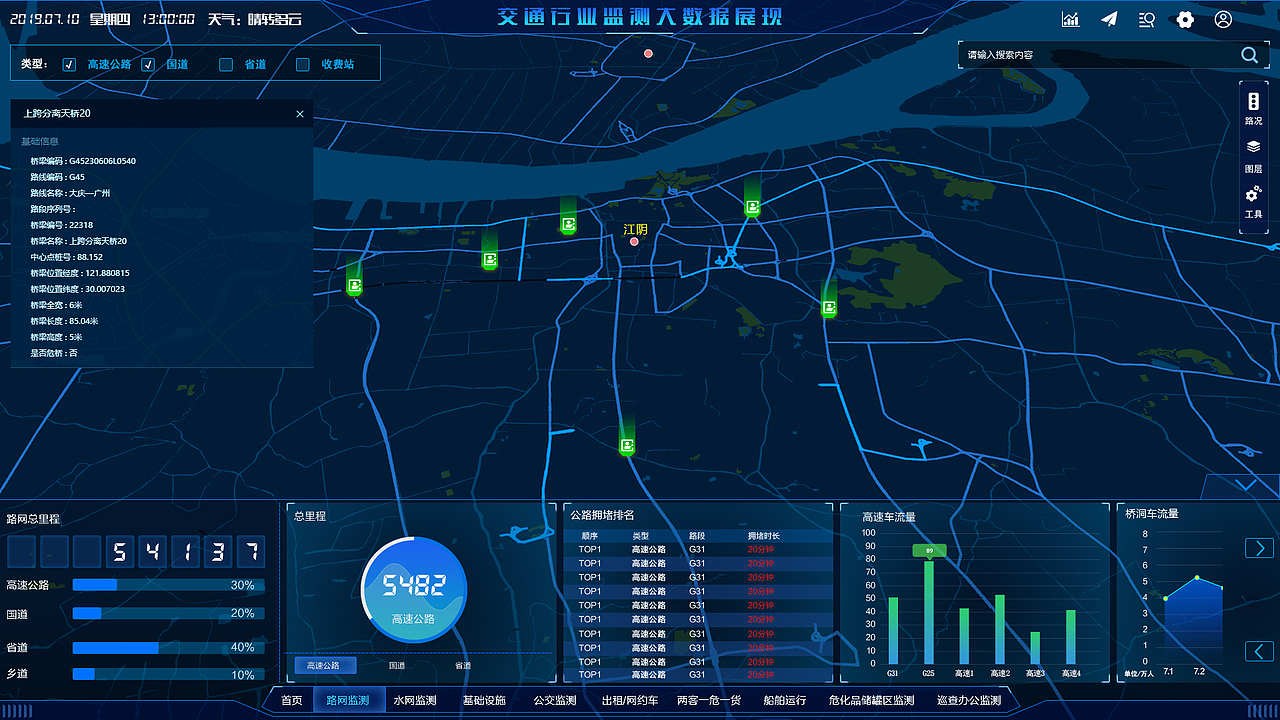Click the paper plane send icon

click(x=1109, y=19)
